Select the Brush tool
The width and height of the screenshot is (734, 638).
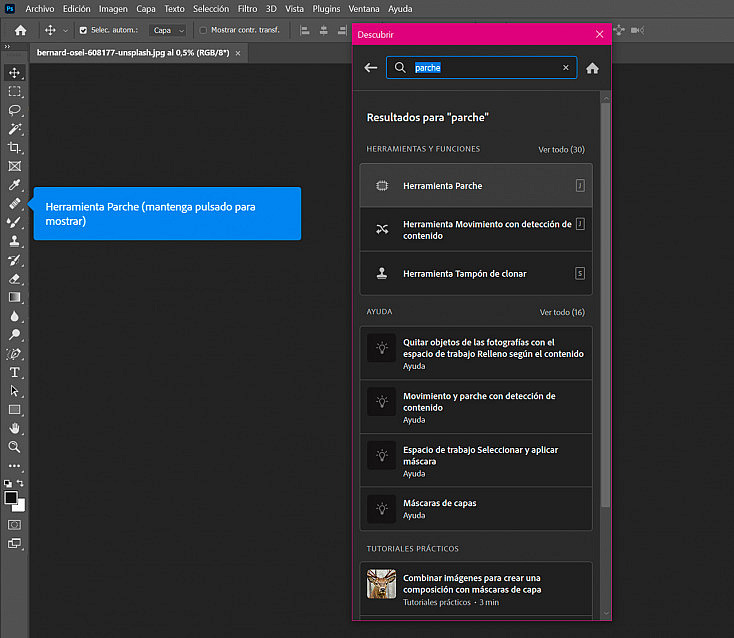15,223
